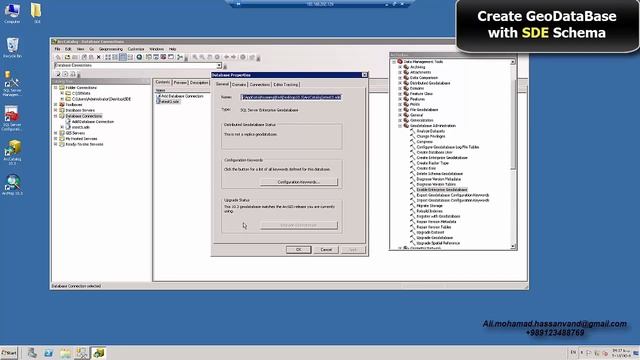Open the Recycle Bin desktop icon
The width and height of the screenshot is (640, 360).
tap(12, 47)
